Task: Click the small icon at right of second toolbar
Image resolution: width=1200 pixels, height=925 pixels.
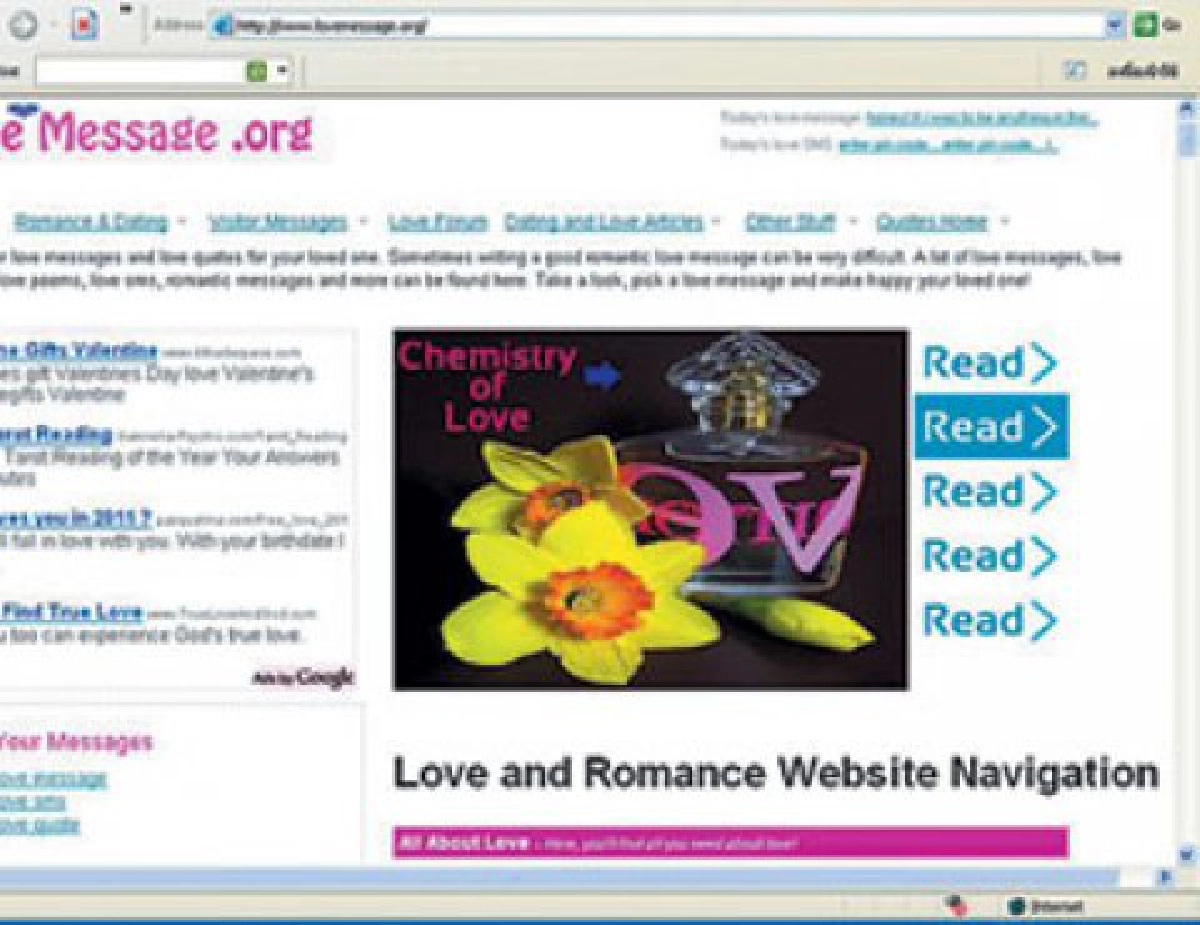Action: pos(1077,72)
